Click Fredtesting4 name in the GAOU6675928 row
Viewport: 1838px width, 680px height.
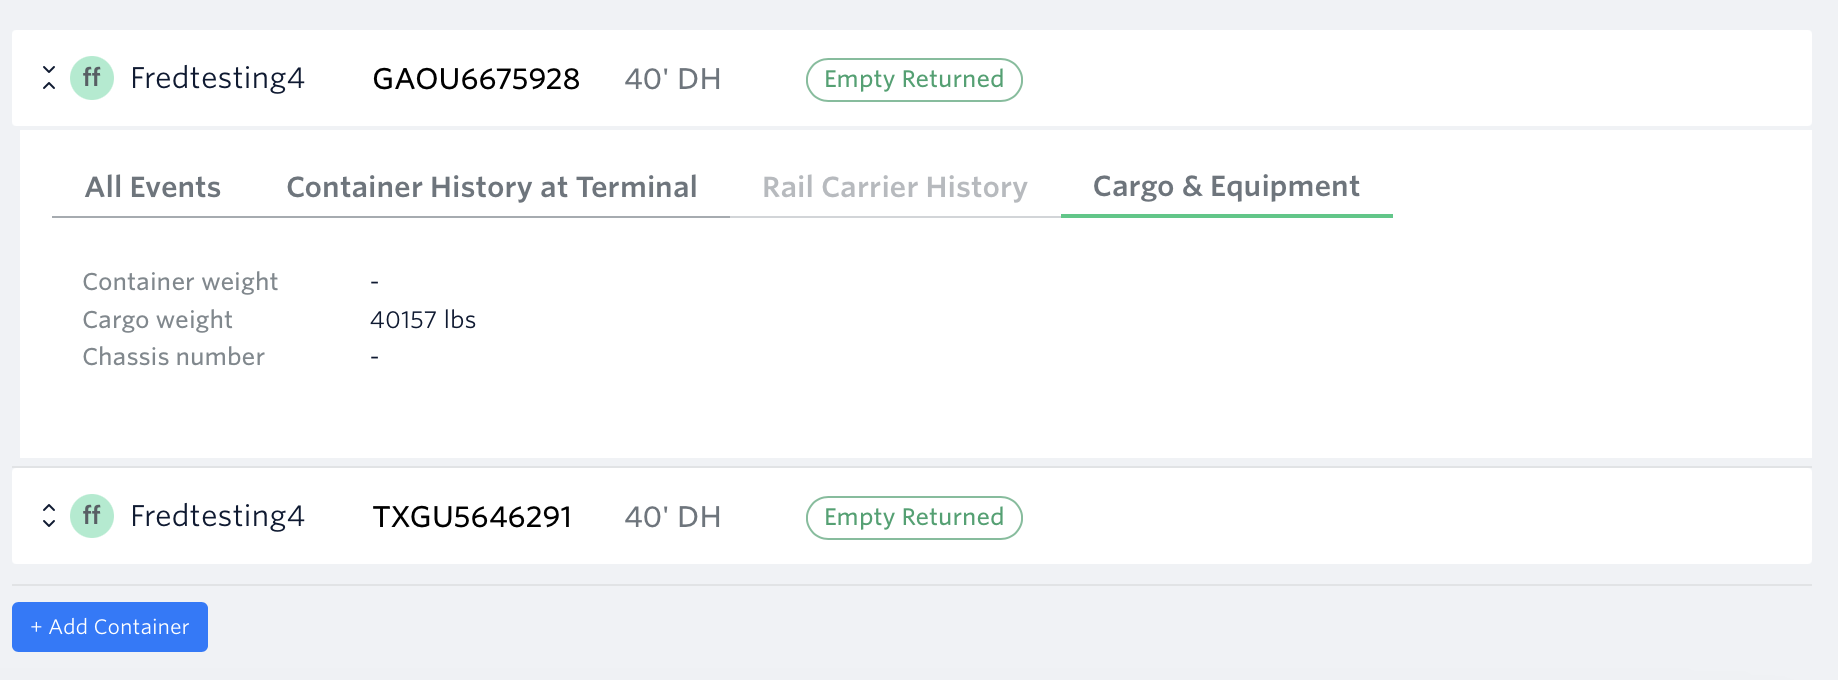click(x=217, y=78)
